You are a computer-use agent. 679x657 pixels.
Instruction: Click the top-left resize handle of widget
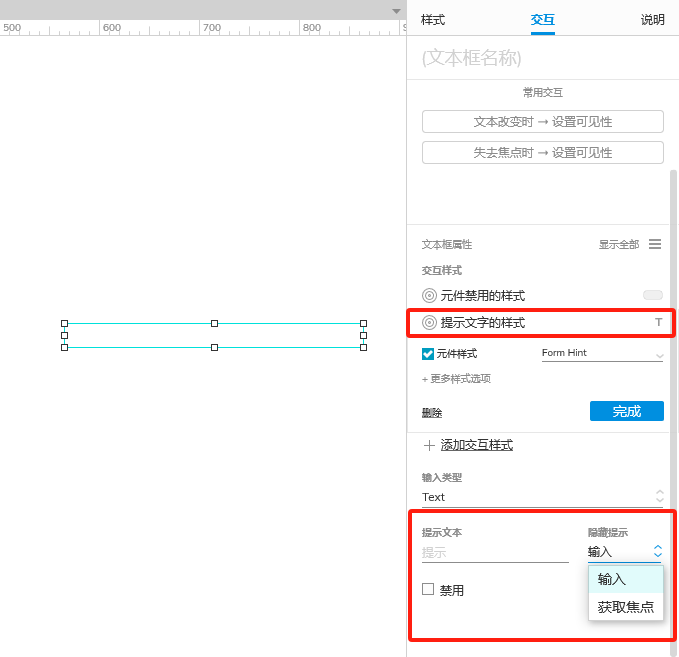(65, 324)
